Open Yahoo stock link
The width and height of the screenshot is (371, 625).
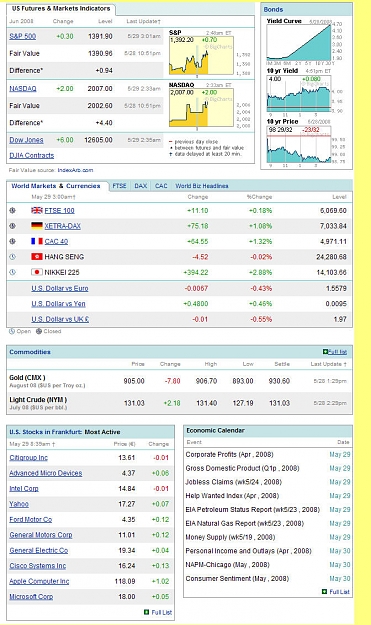point(19,504)
